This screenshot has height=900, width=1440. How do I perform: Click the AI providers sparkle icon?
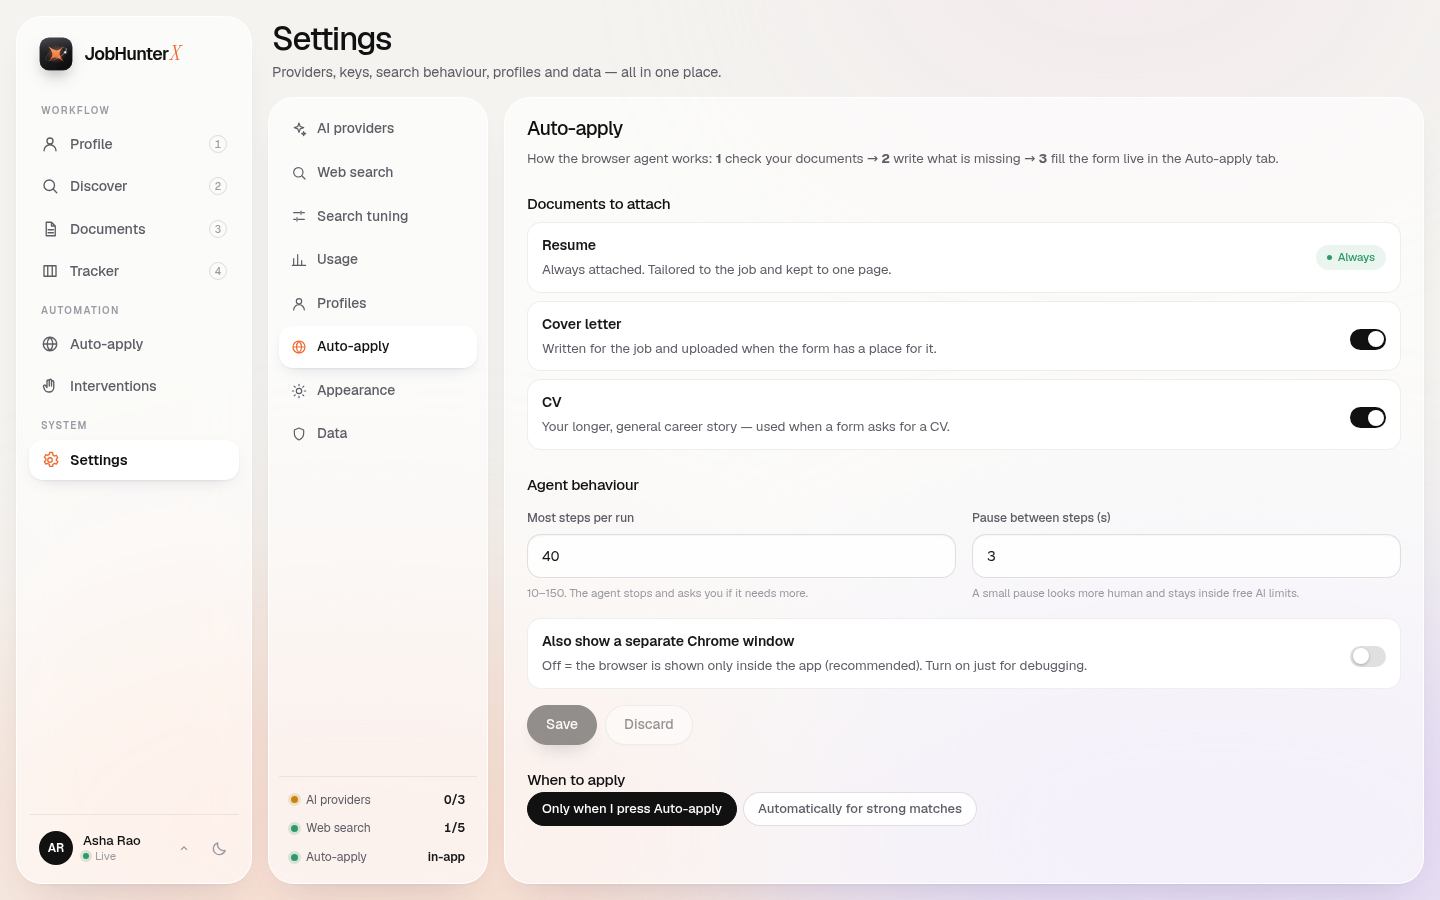click(x=299, y=129)
